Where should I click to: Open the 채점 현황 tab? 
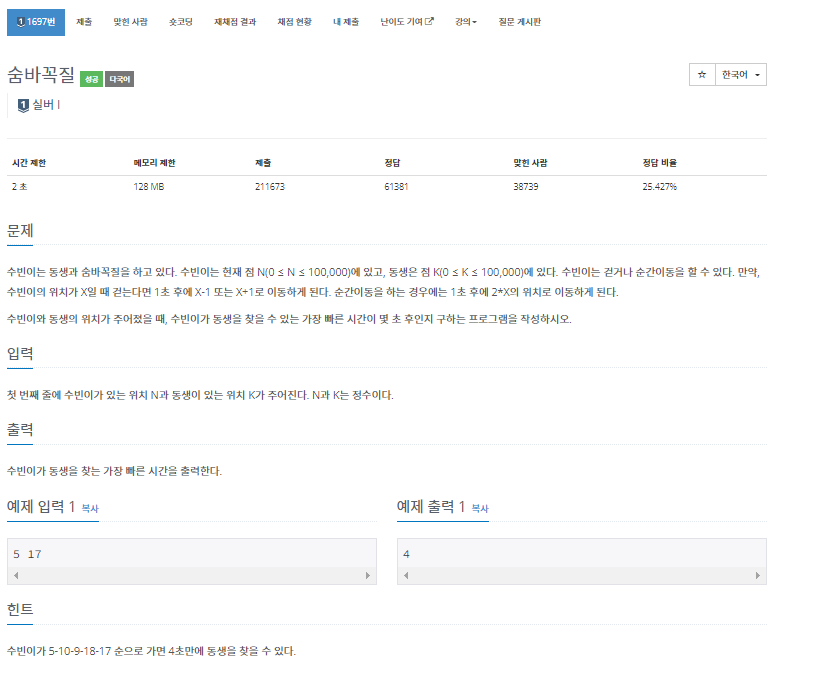click(294, 22)
